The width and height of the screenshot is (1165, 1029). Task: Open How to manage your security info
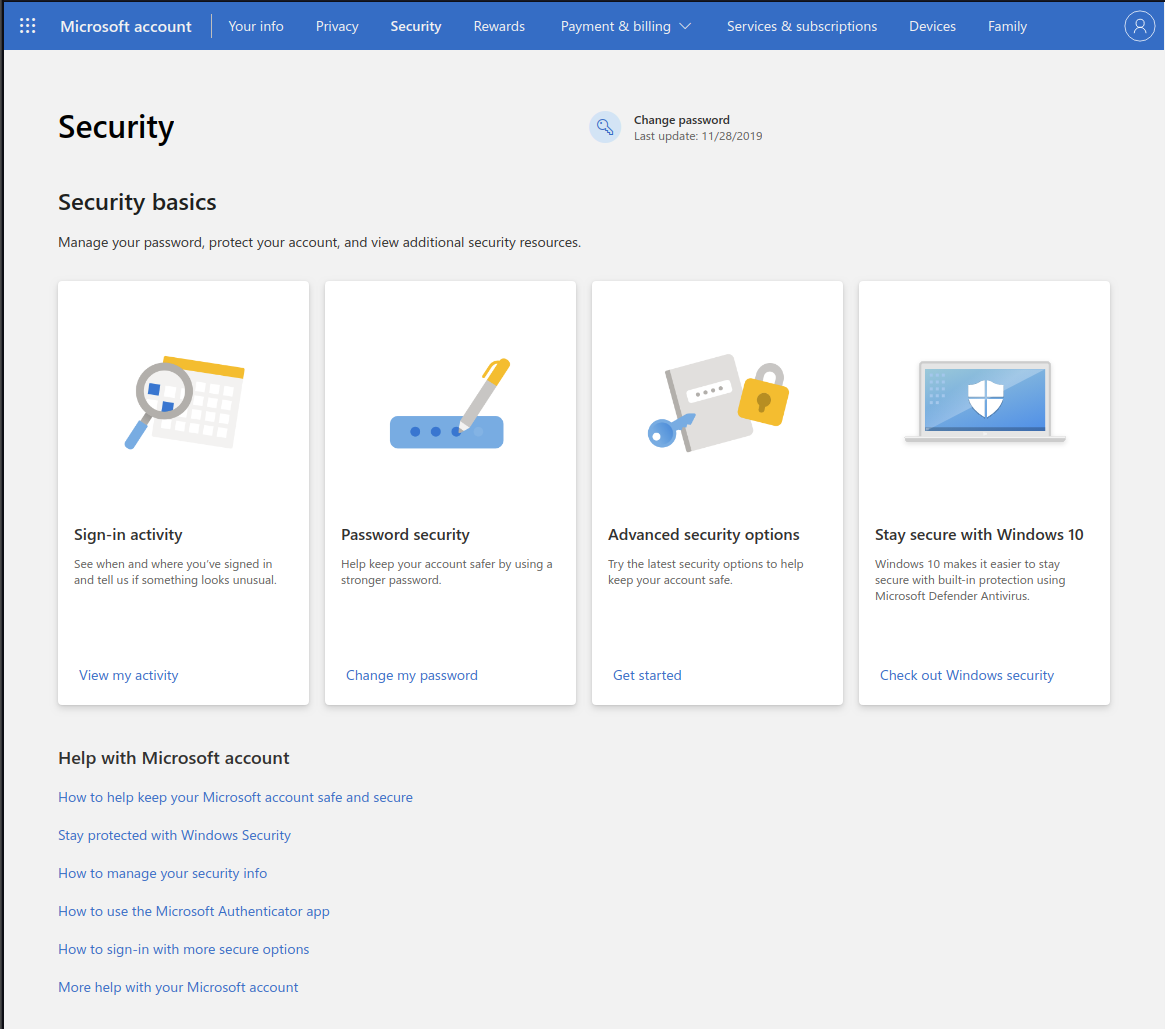pos(163,873)
